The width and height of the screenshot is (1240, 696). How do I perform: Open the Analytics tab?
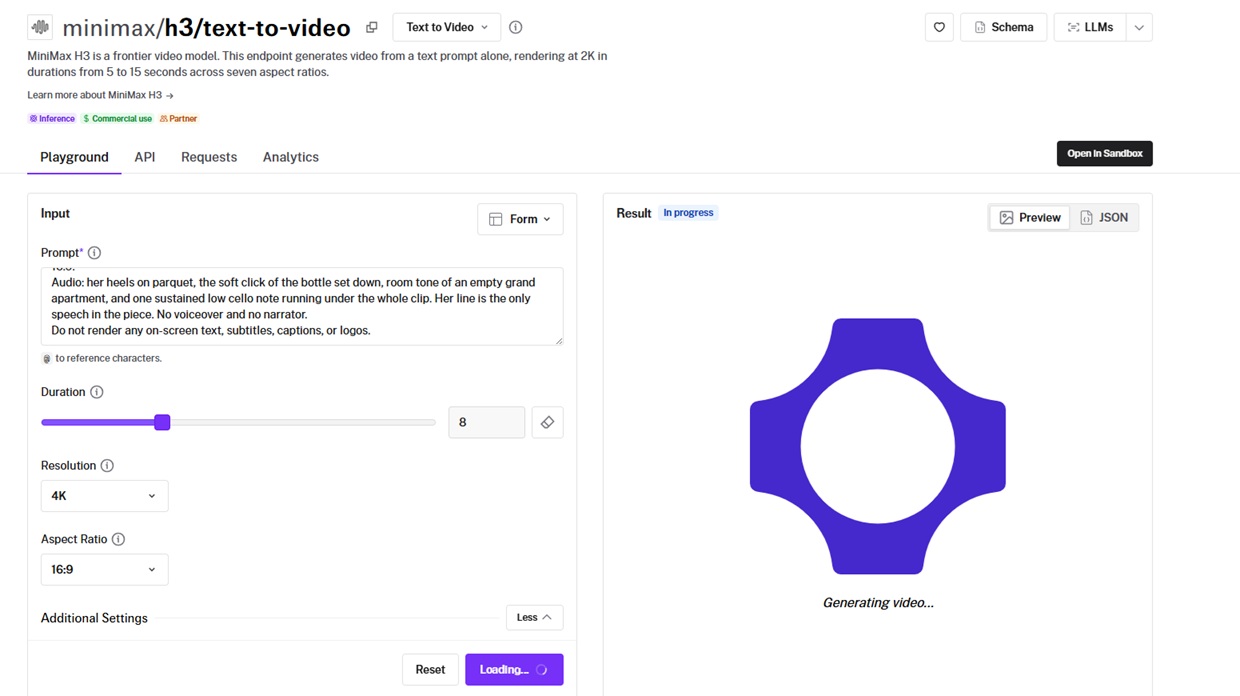pyautogui.click(x=291, y=157)
